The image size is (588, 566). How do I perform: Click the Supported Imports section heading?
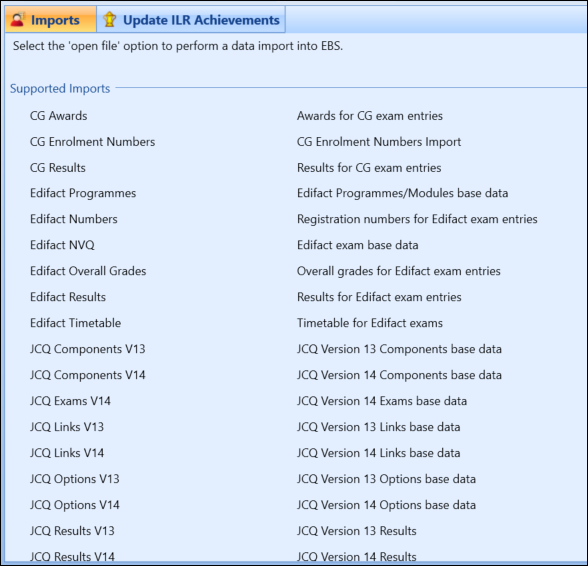[60, 89]
